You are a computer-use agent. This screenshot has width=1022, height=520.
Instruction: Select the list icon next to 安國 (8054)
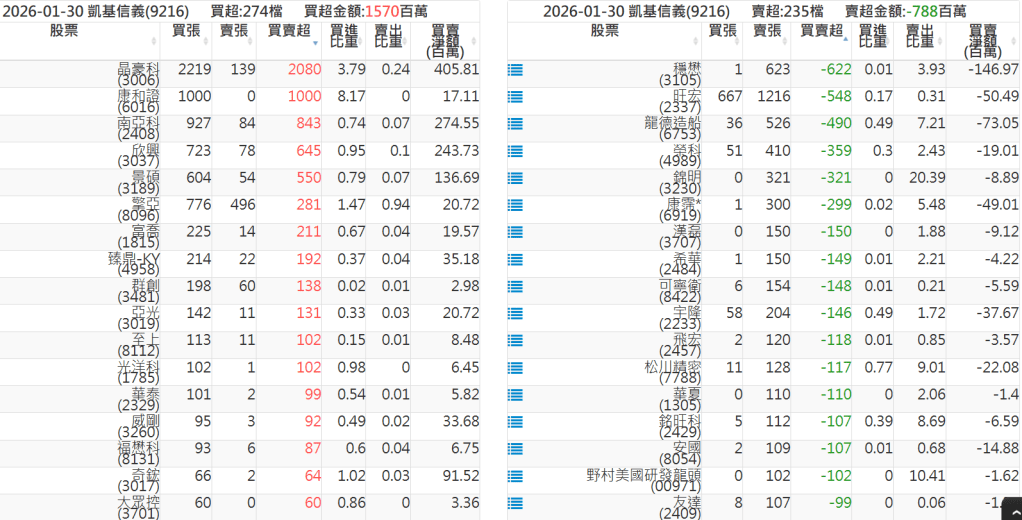[x=516, y=449]
